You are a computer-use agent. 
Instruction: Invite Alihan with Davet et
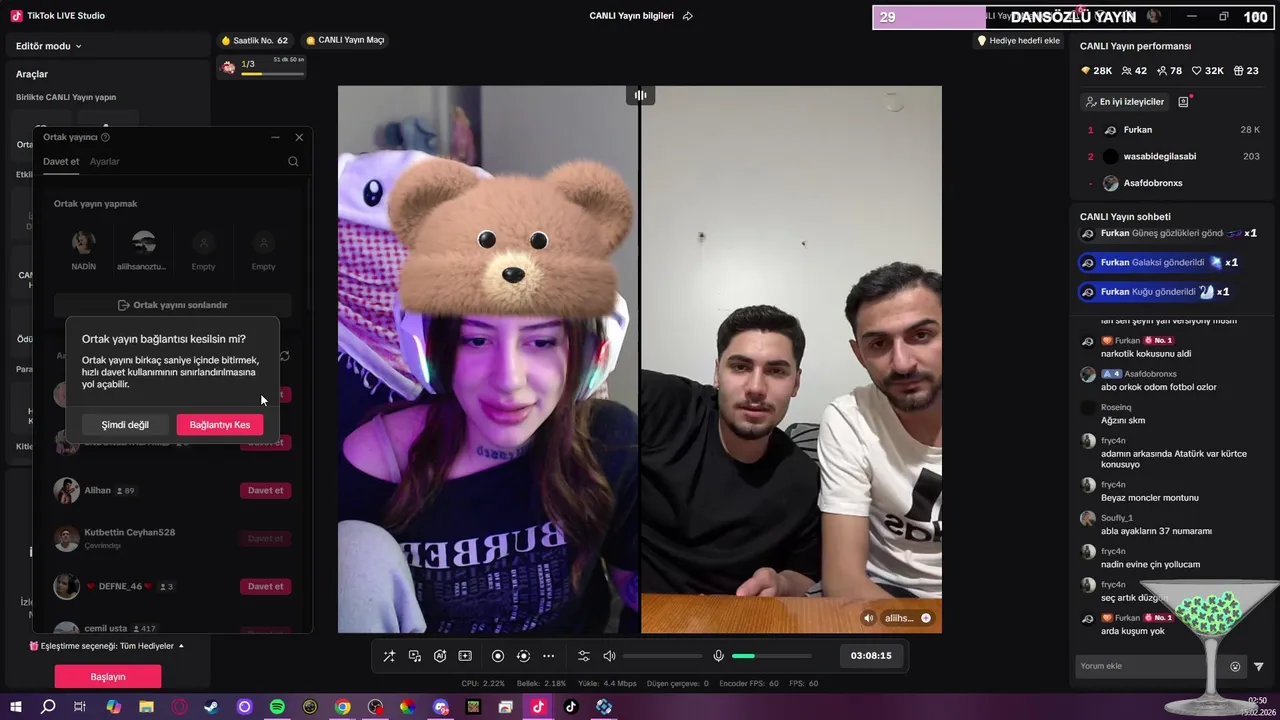266,490
